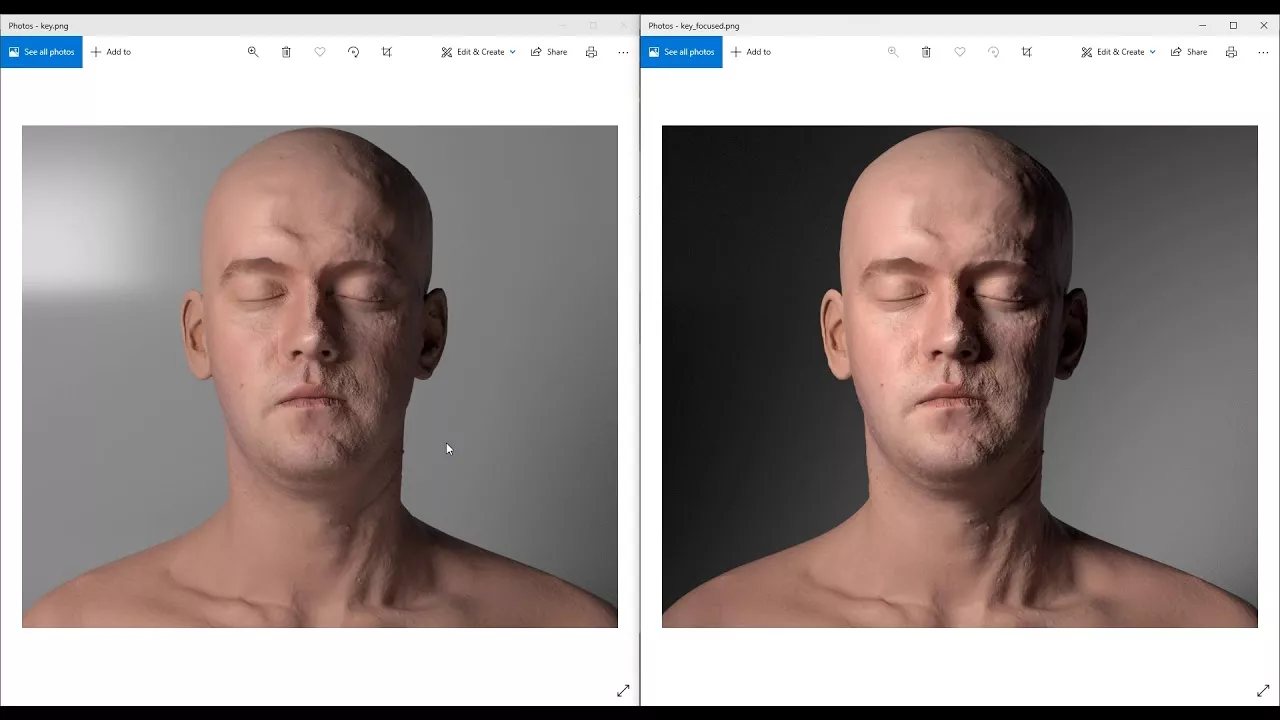Open the more options ellipsis in key_focused.png window
Screen dimensions: 1280x720
click(1263, 52)
